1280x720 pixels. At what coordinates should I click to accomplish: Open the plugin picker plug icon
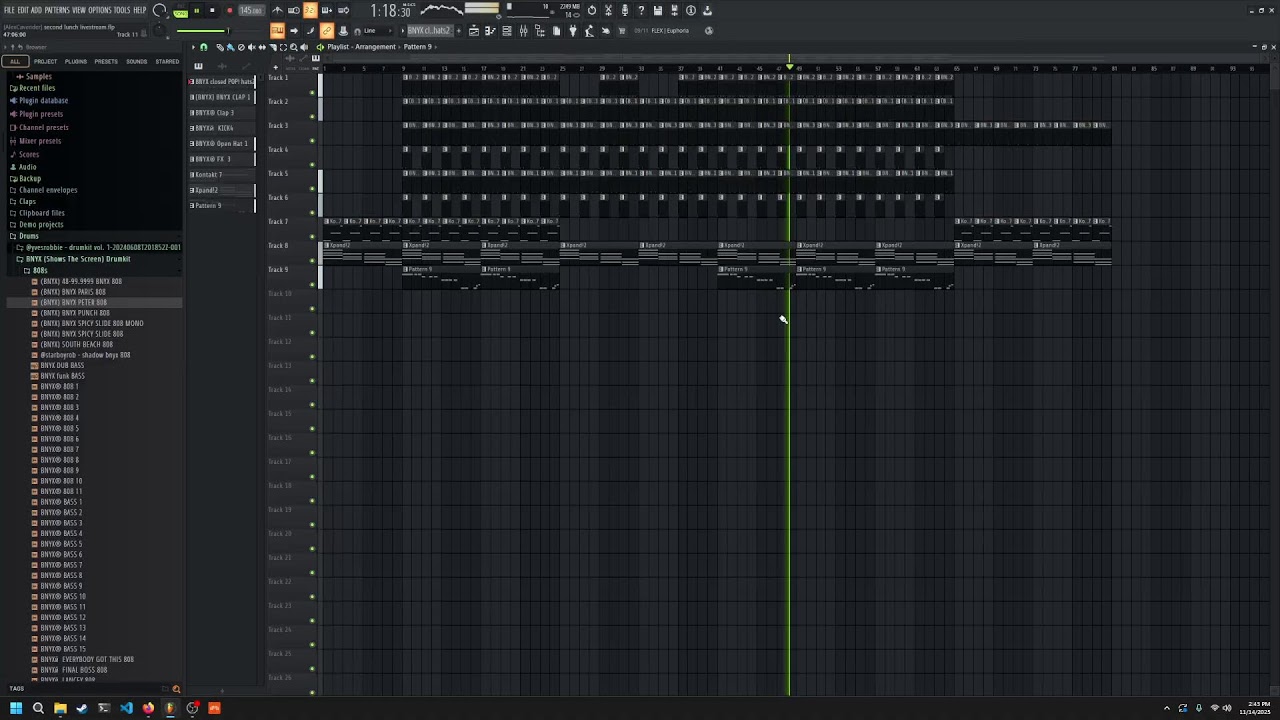[572, 31]
